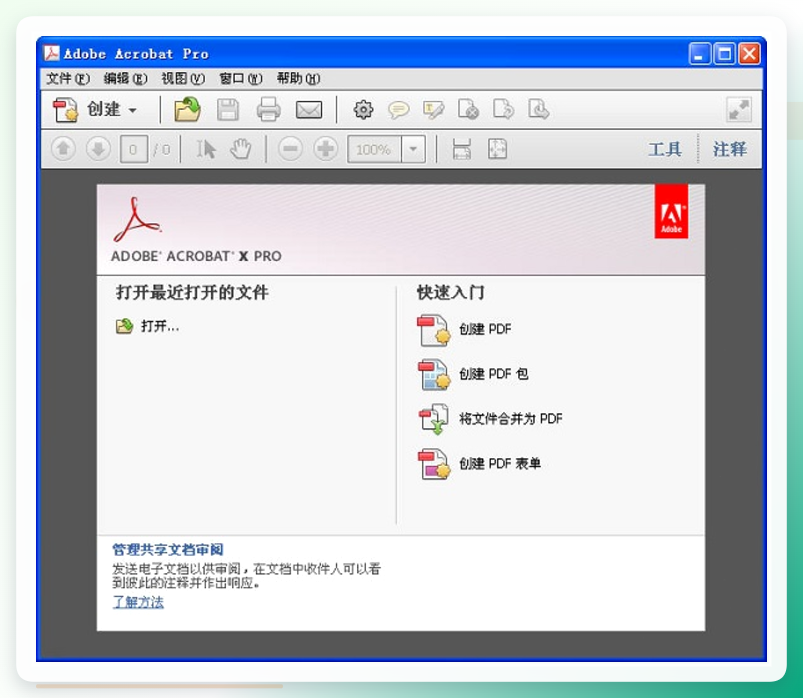Screen dimensions: 803x698
Task: Click the icon beside 创建 PDF
Action: coord(434,331)
